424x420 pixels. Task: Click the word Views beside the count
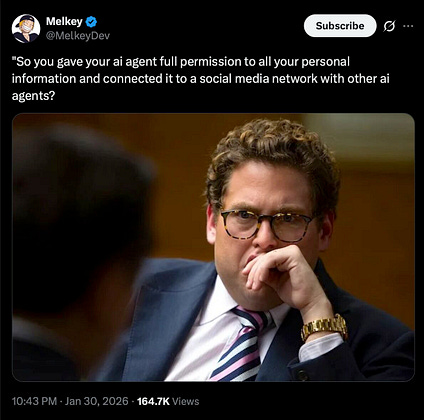point(186,401)
